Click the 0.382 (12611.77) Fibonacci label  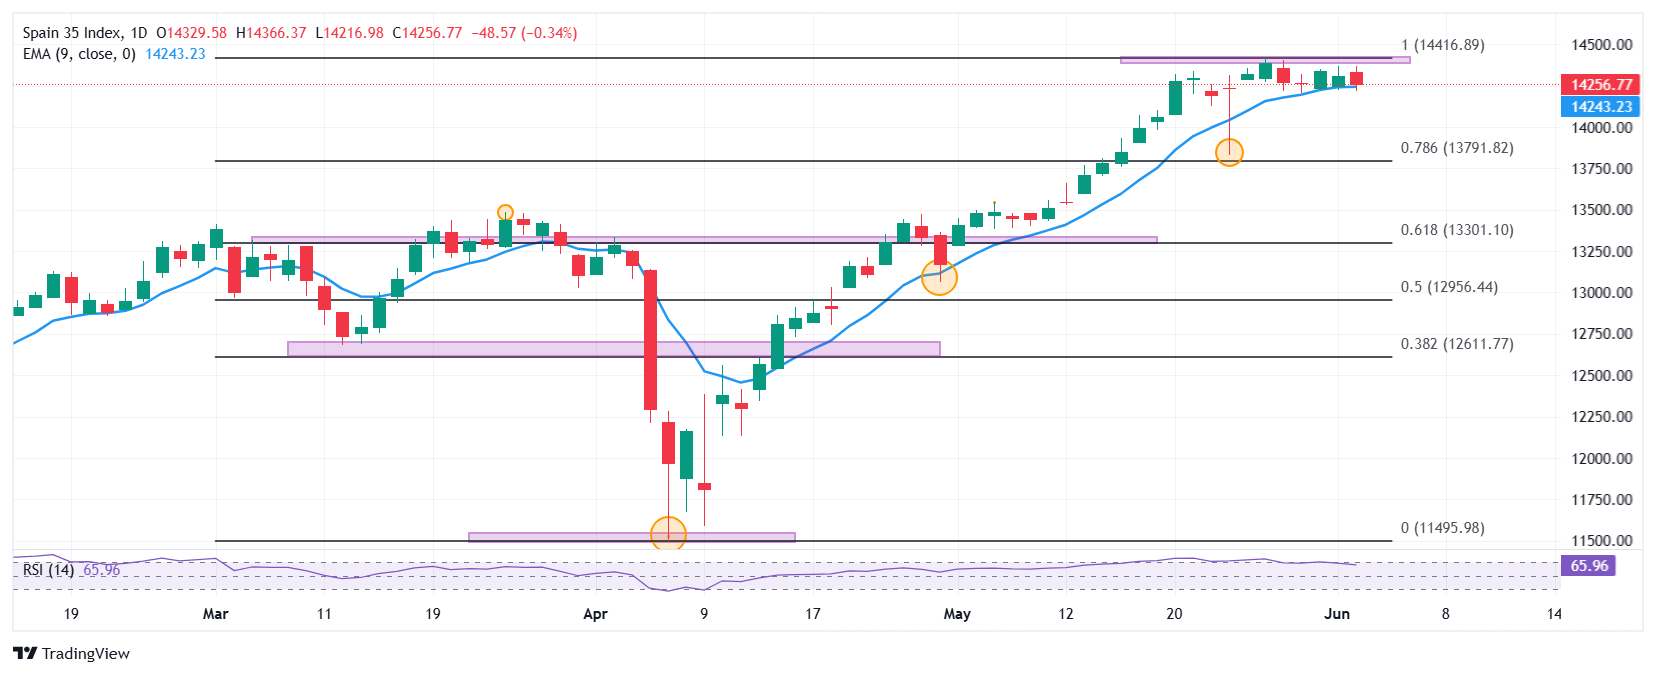coord(1456,344)
